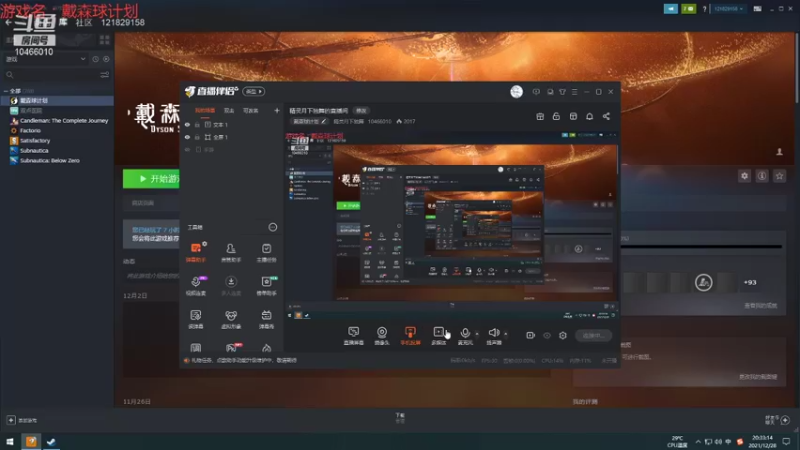Open the TV-shaped danmaku tool icon
This screenshot has height=450, width=800.
tap(266, 319)
